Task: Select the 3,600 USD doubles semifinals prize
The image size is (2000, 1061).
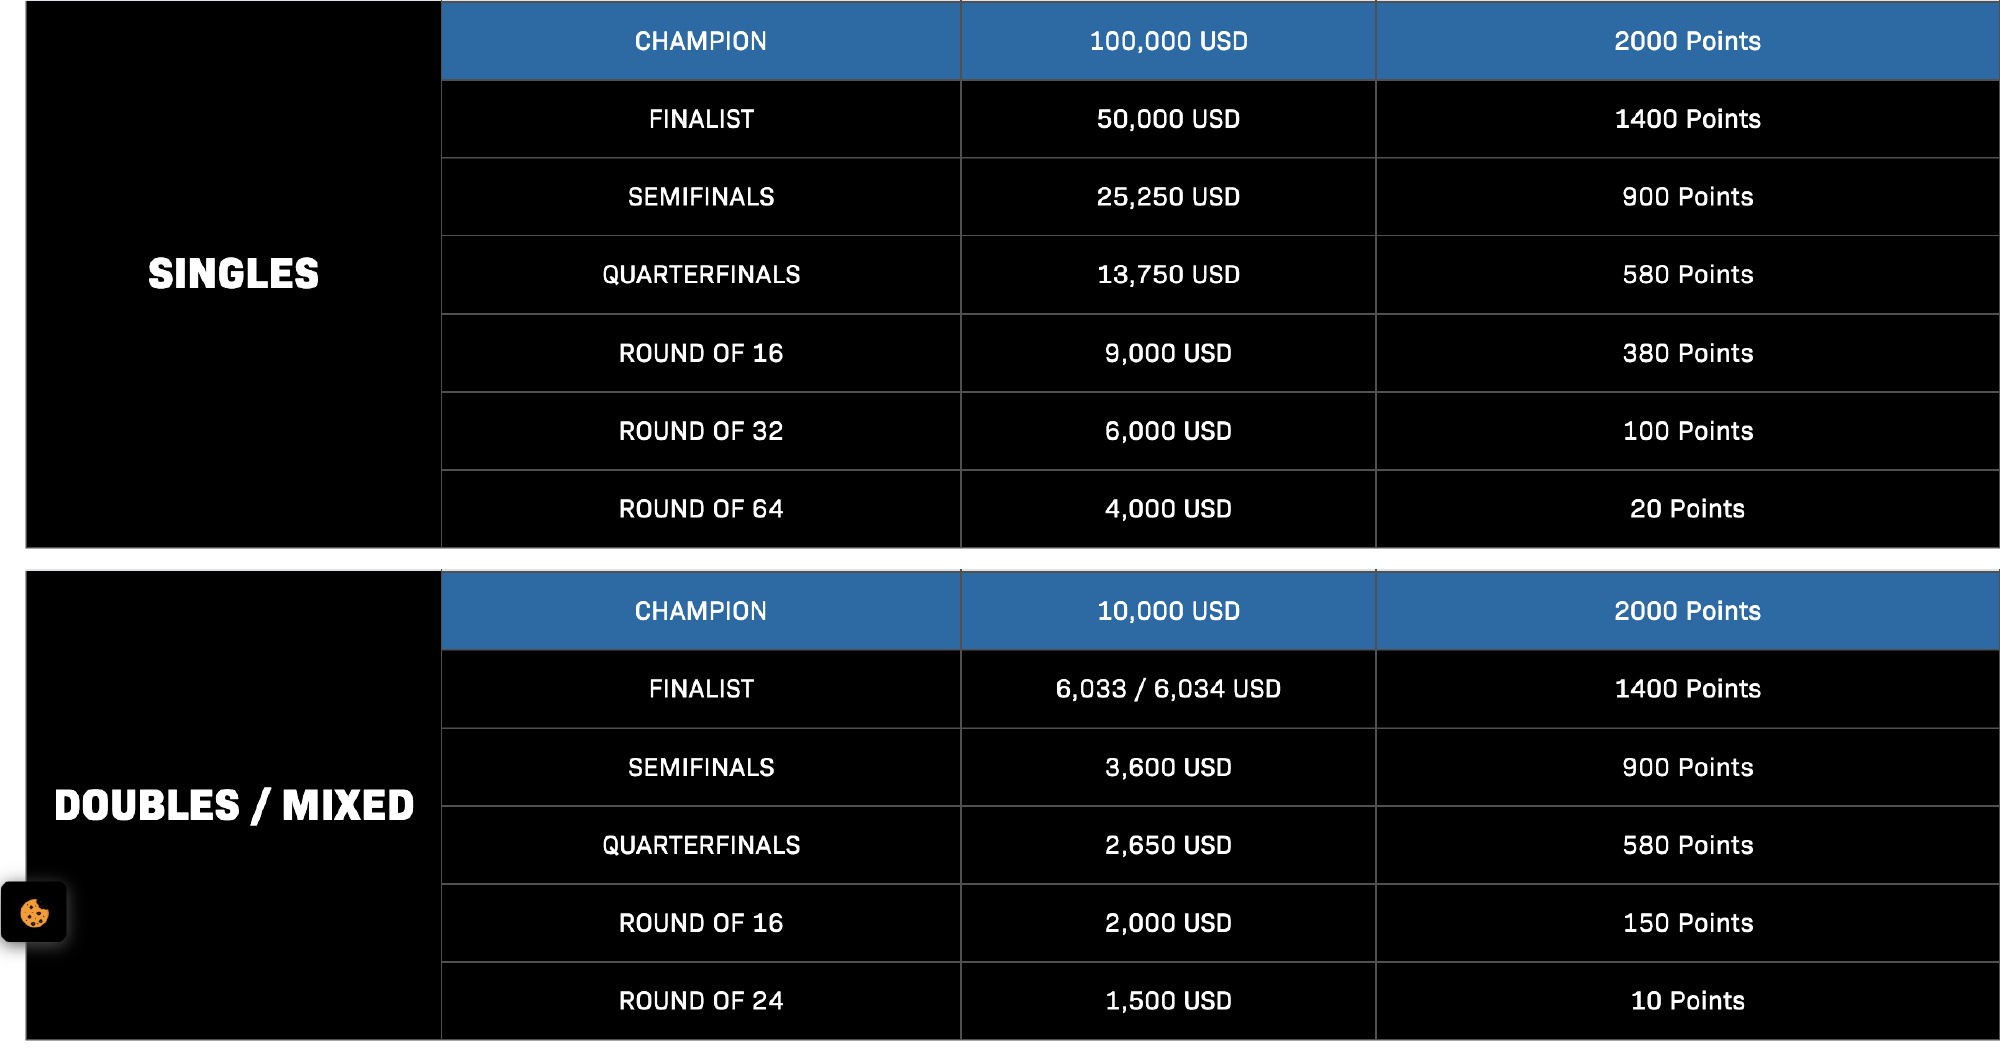Action: (x=1168, y=767)
